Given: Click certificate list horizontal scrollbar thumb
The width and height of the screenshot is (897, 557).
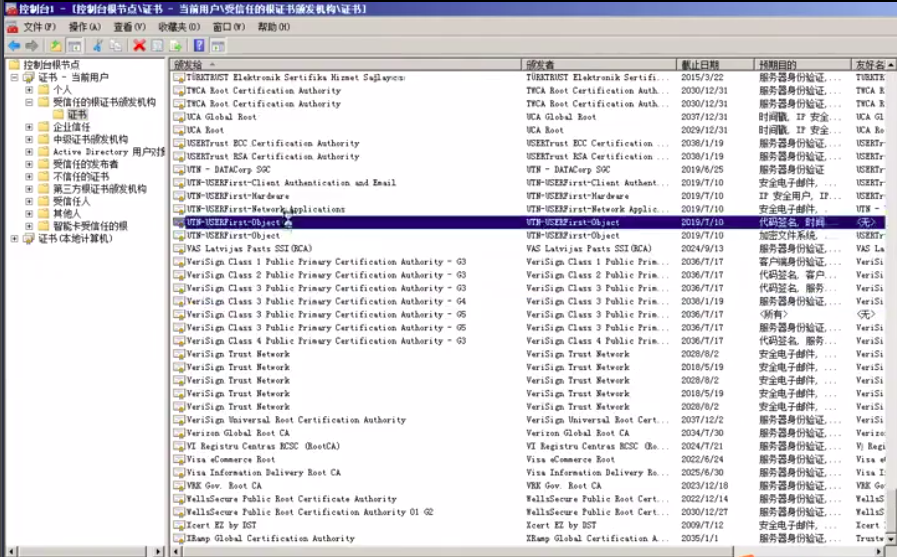Looking at the screenshot, I should pyautogui.click(x=457, y=552).
